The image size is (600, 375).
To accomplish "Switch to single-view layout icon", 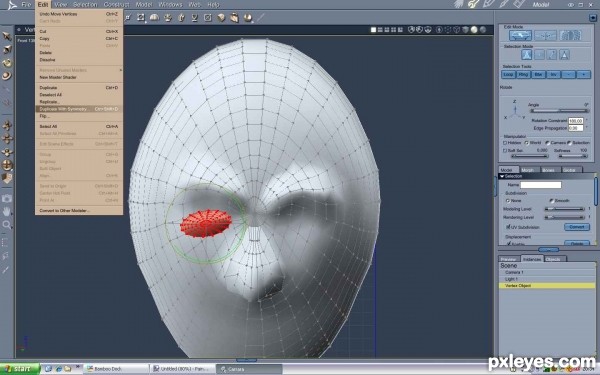I will click(373, 29).
